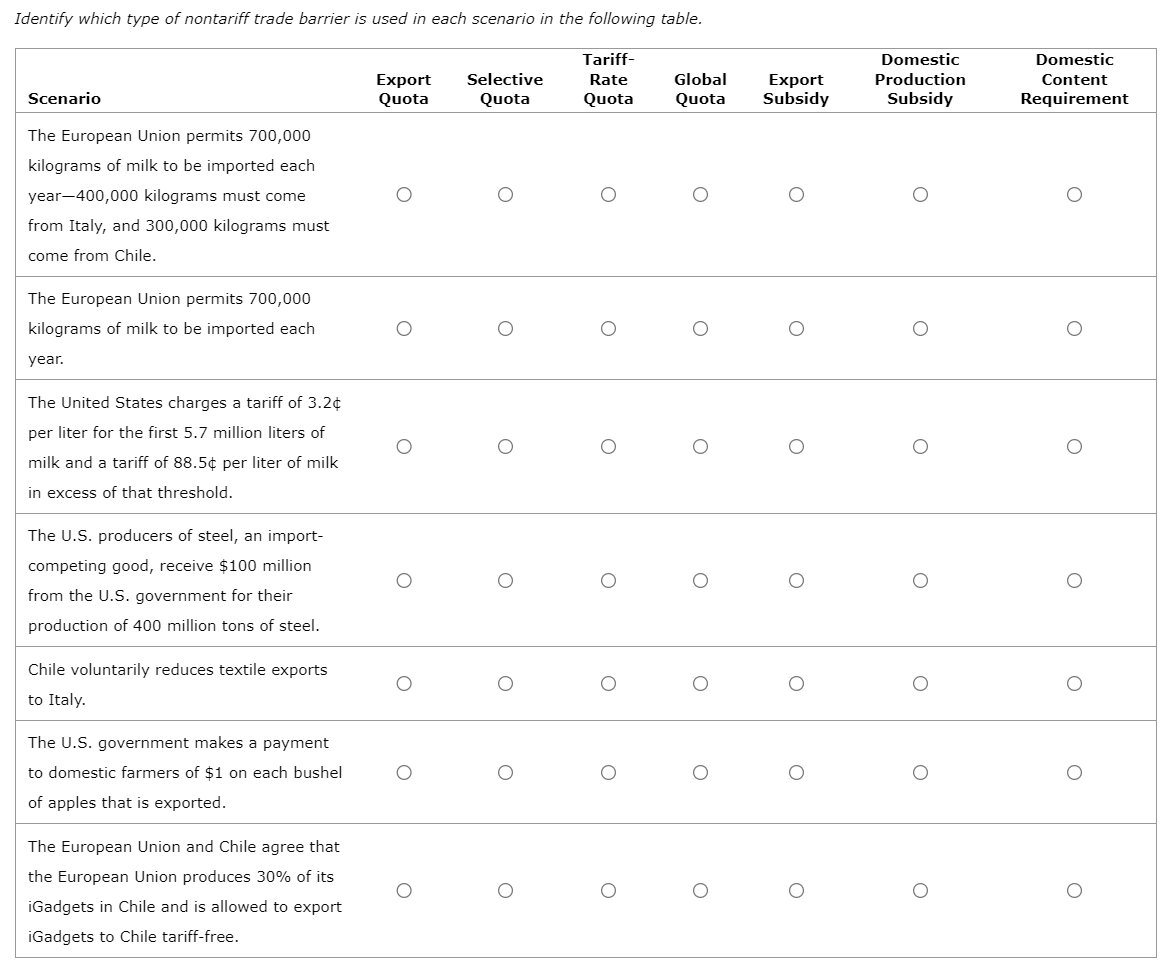The height and width of the screenshot is (968, 1170).
Task: Select Export Quota for Chile reducing textile exports
Action: pyautogui.click(x=404, y=683)
